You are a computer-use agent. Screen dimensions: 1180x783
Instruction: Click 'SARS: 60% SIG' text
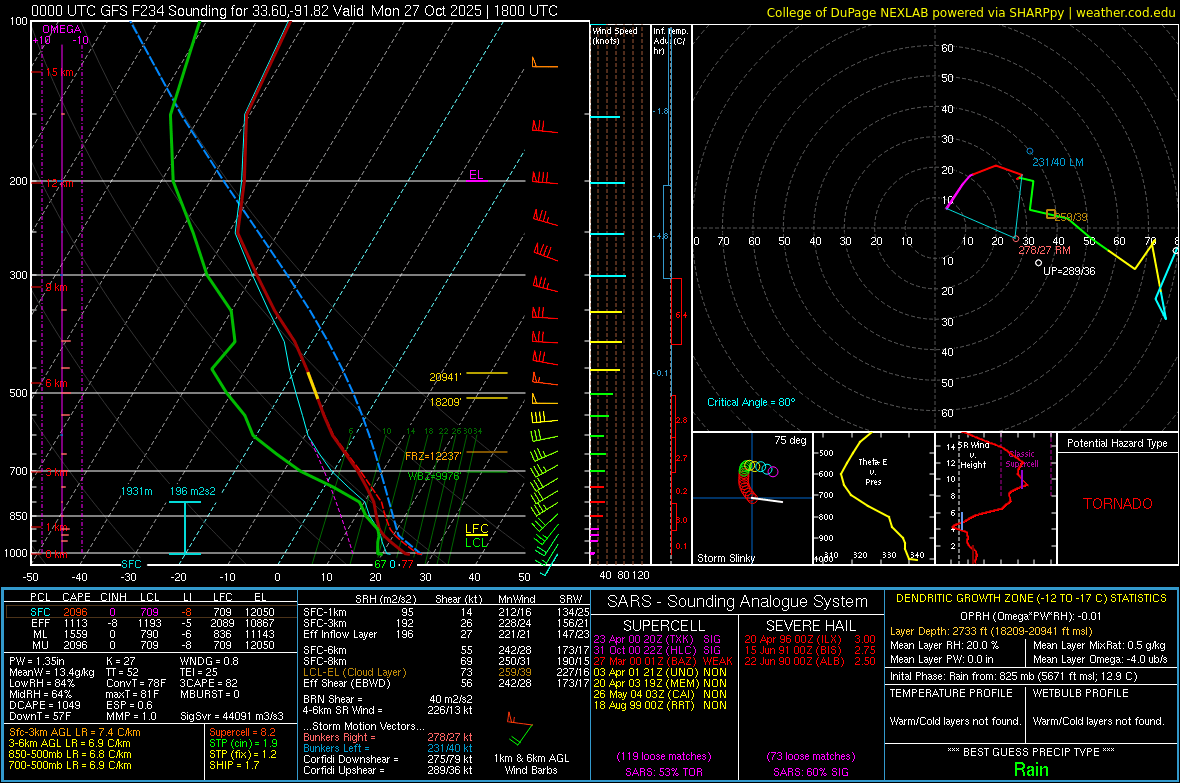pyautogui.click(x=810, y=772)
